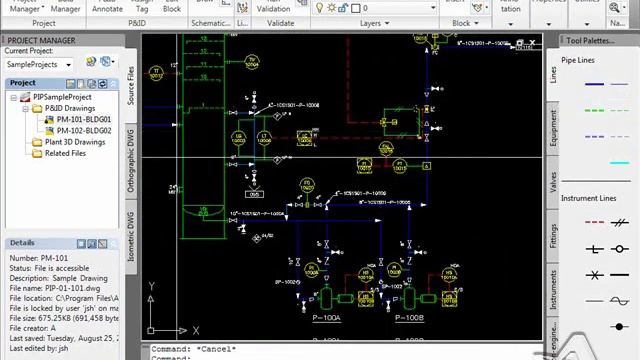Click the Project Manager ribbon button
Image resolution: width=640 pixels, height=360 pixels.
pos(25,7)
